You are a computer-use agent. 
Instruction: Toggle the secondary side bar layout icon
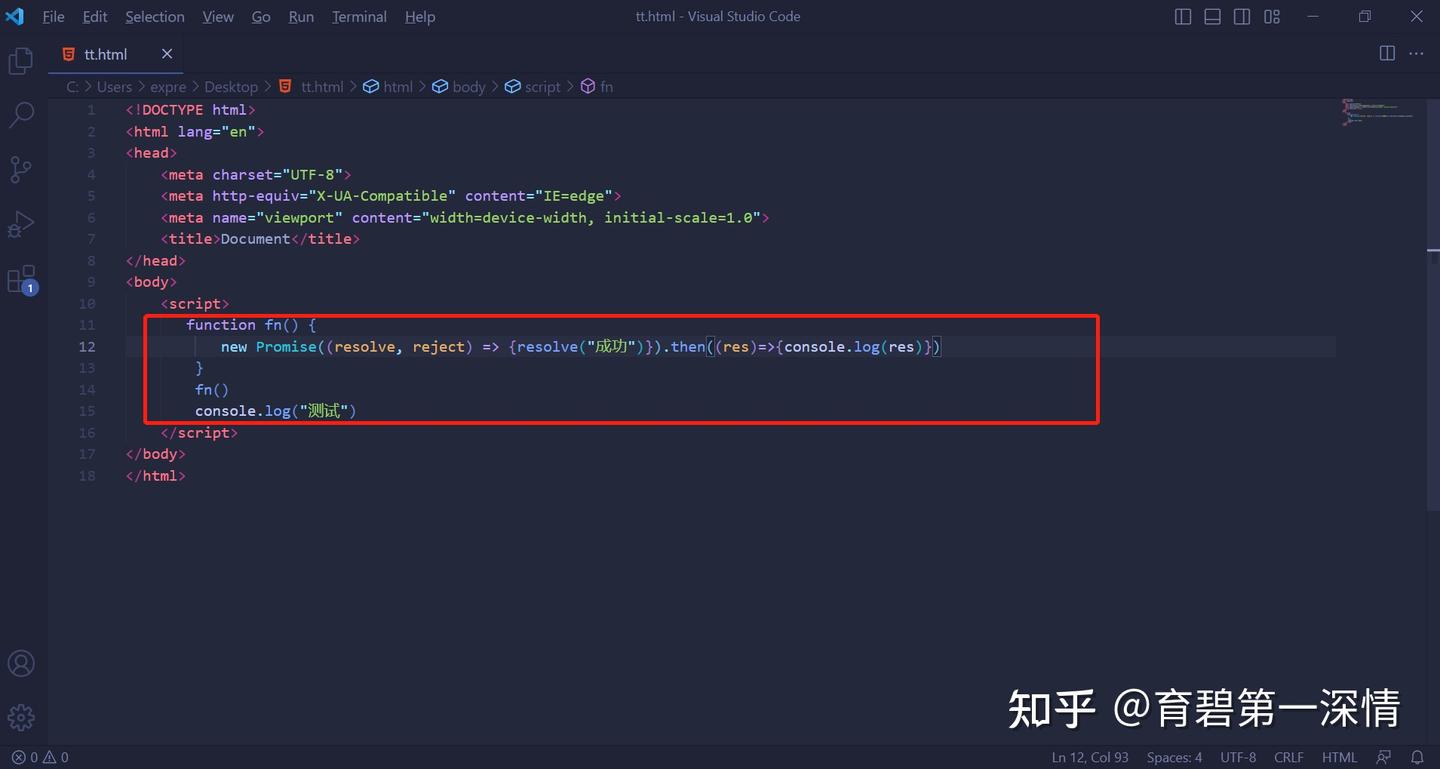click(x=1242, y=16)
